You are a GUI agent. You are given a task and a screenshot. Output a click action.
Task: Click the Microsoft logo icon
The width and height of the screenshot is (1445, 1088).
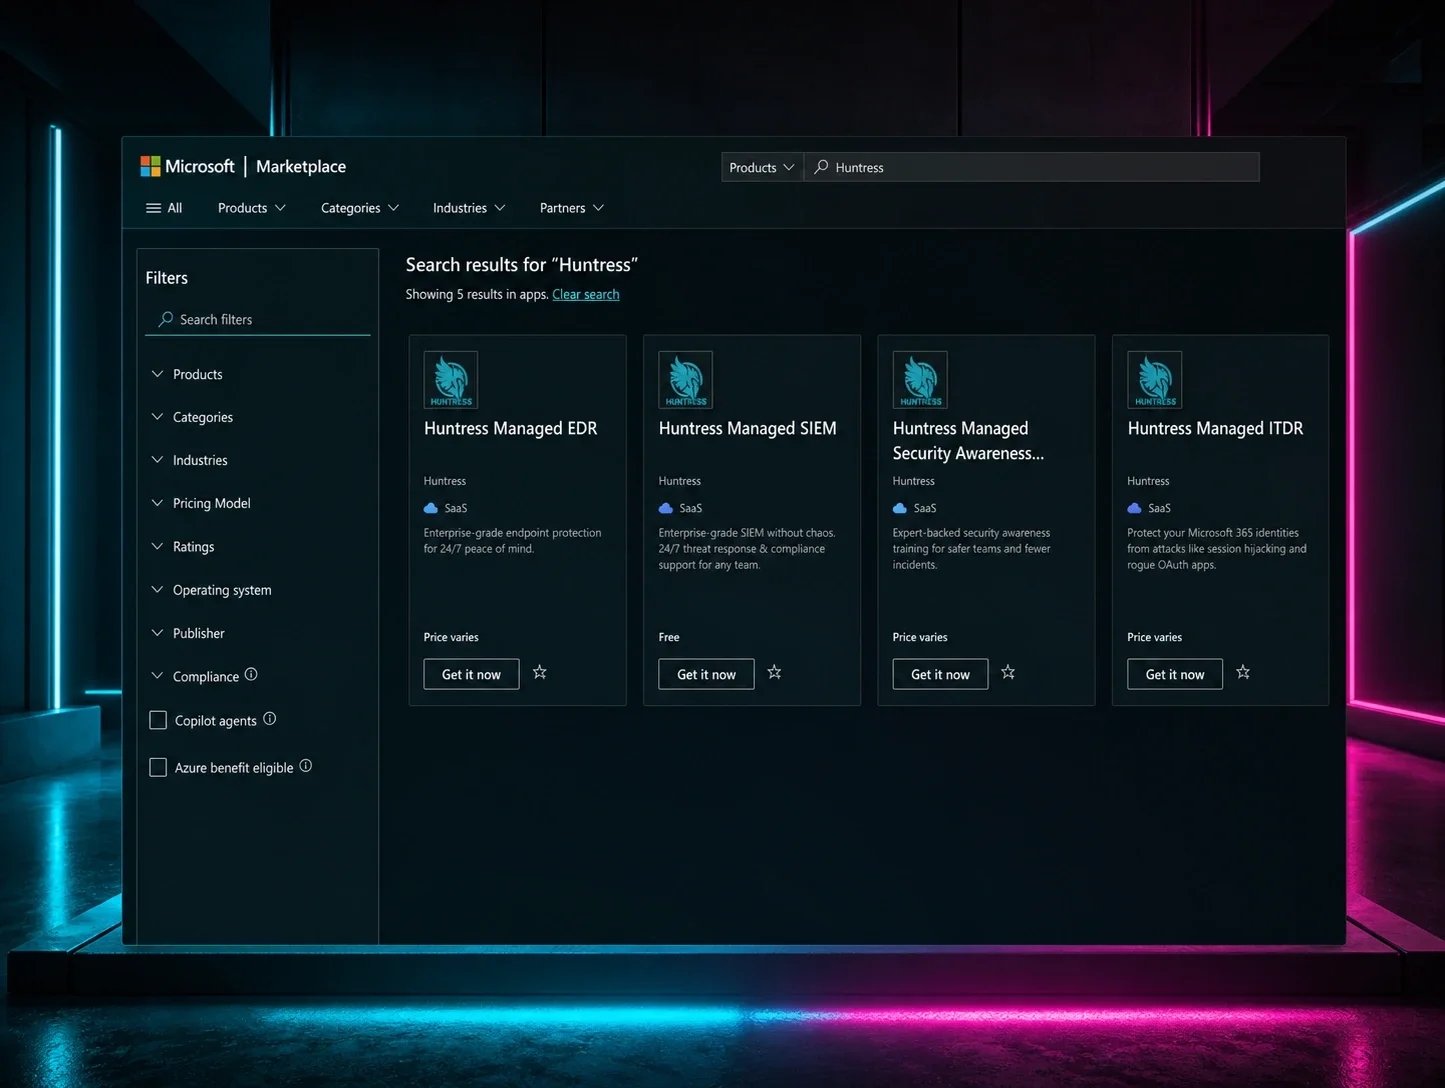(150, 166)
